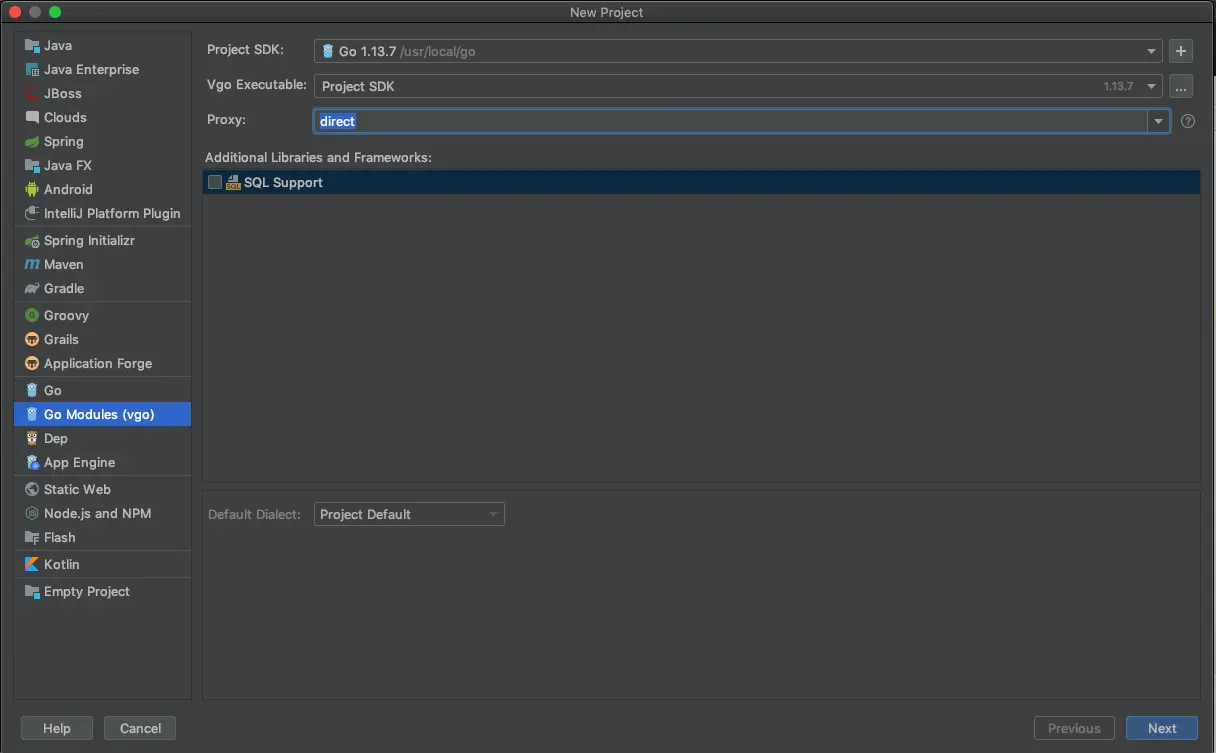The image size is (1216, 753).
Task: Pick Kotlin project type
Action: click(x=102, y=564)
